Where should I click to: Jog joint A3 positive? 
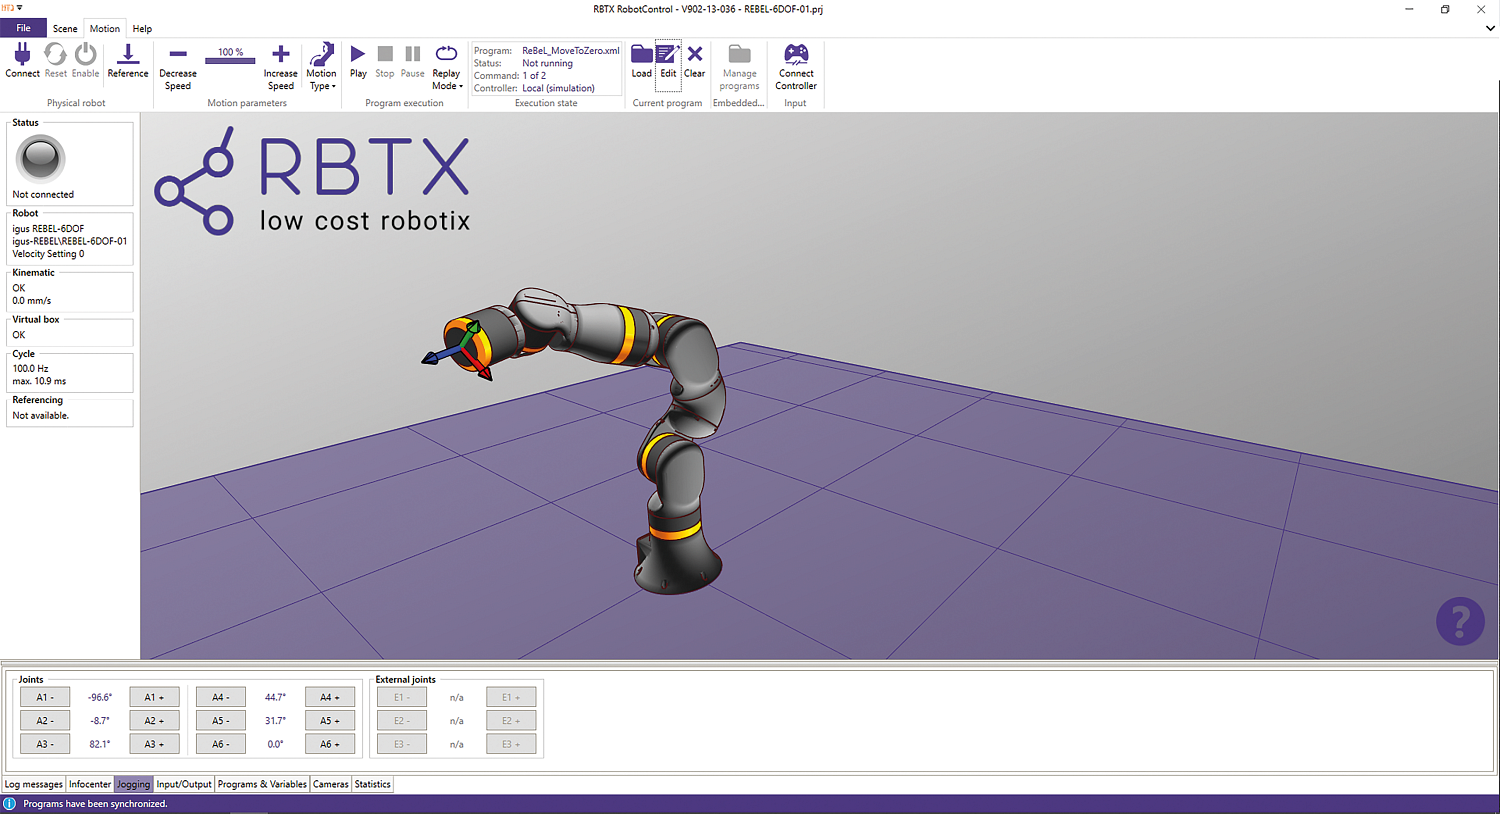pos(154,744)
